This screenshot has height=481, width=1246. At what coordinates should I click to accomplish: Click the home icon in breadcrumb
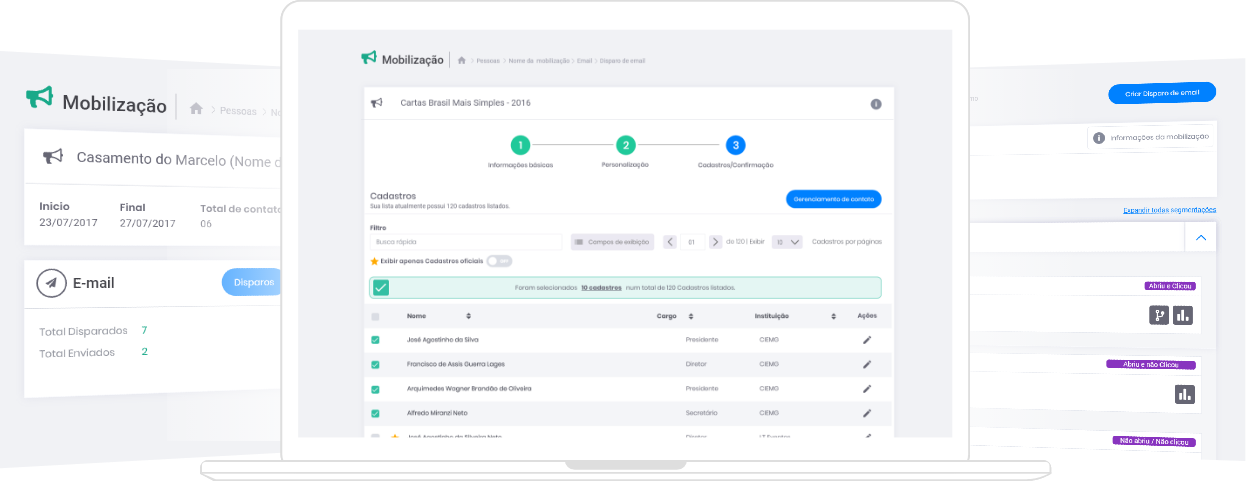461,60
